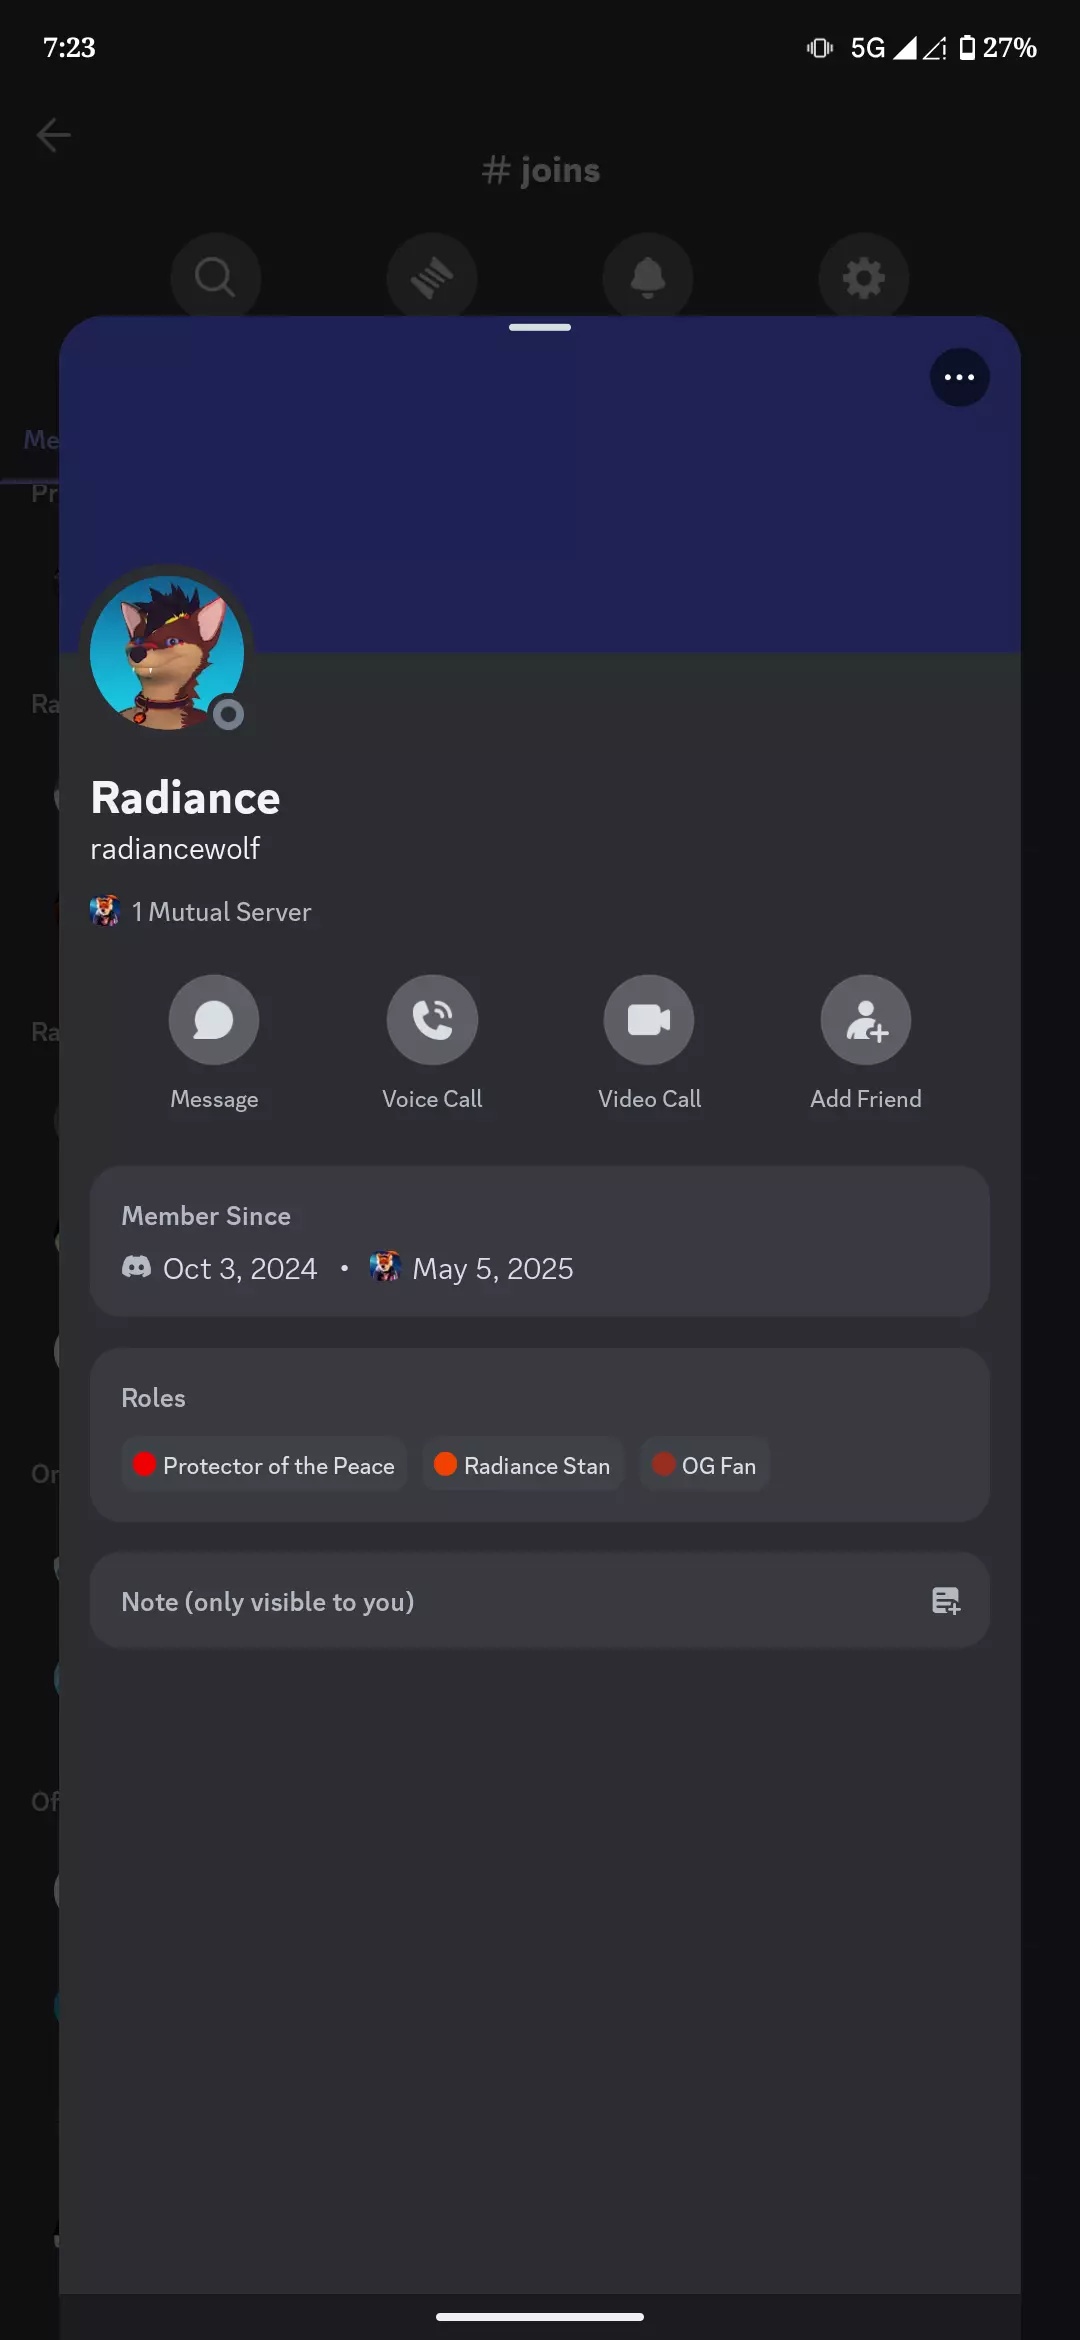Go back with the arrow icon
The image size is (1080, 2340).
[x=53, y=134]
